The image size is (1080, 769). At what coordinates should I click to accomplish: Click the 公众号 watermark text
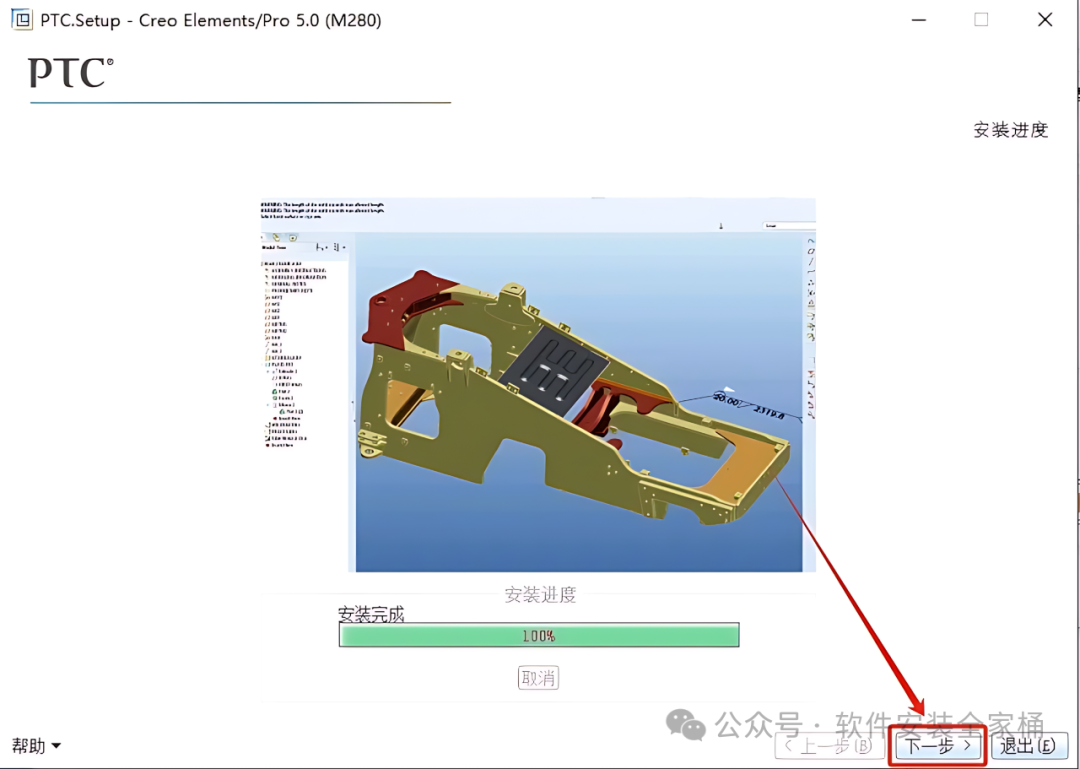(x=758, y=726)
